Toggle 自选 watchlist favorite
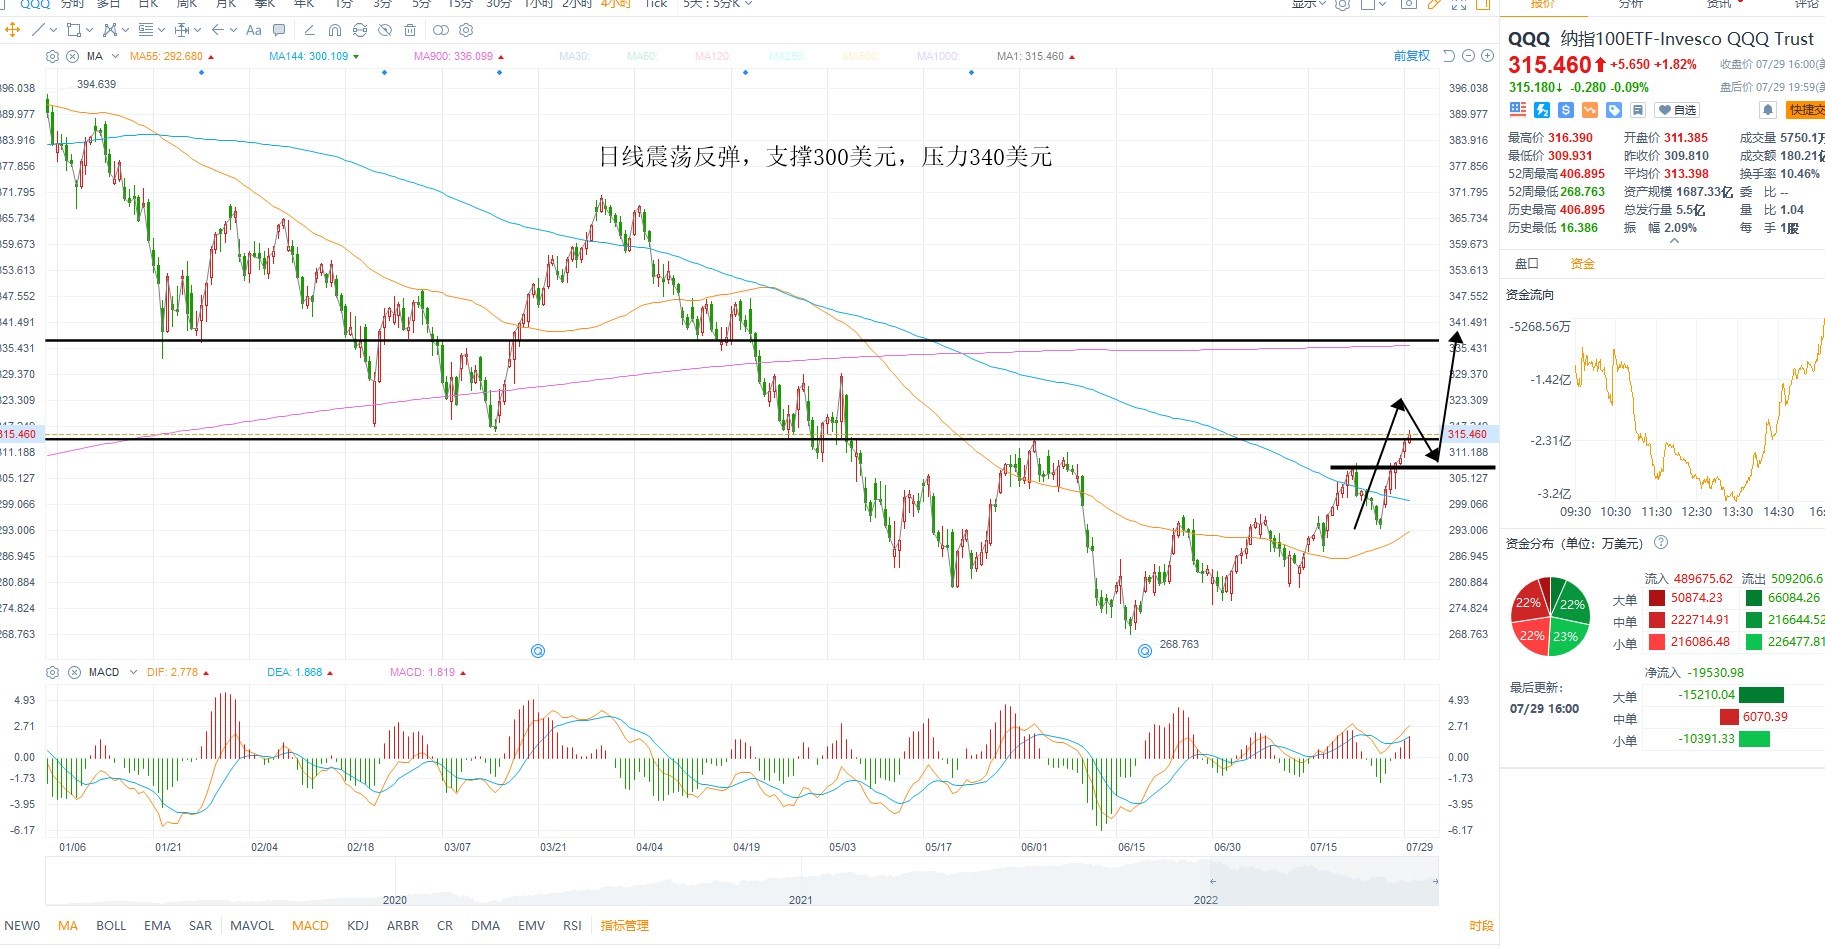 pos(1677,110)
